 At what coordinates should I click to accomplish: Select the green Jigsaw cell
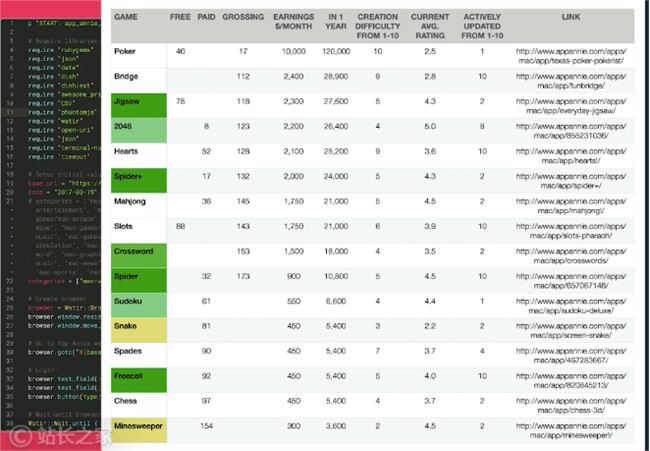[138, 102]
